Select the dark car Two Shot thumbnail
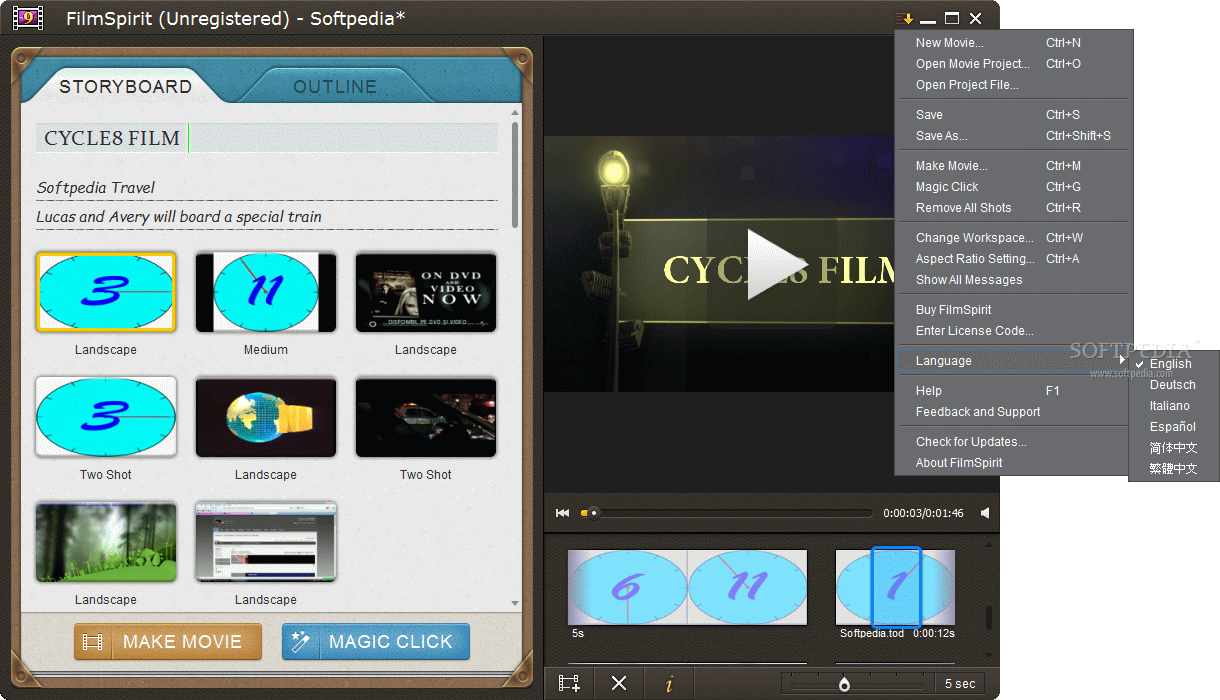Viewport: 1220px width, 700px height. point(426,417)
